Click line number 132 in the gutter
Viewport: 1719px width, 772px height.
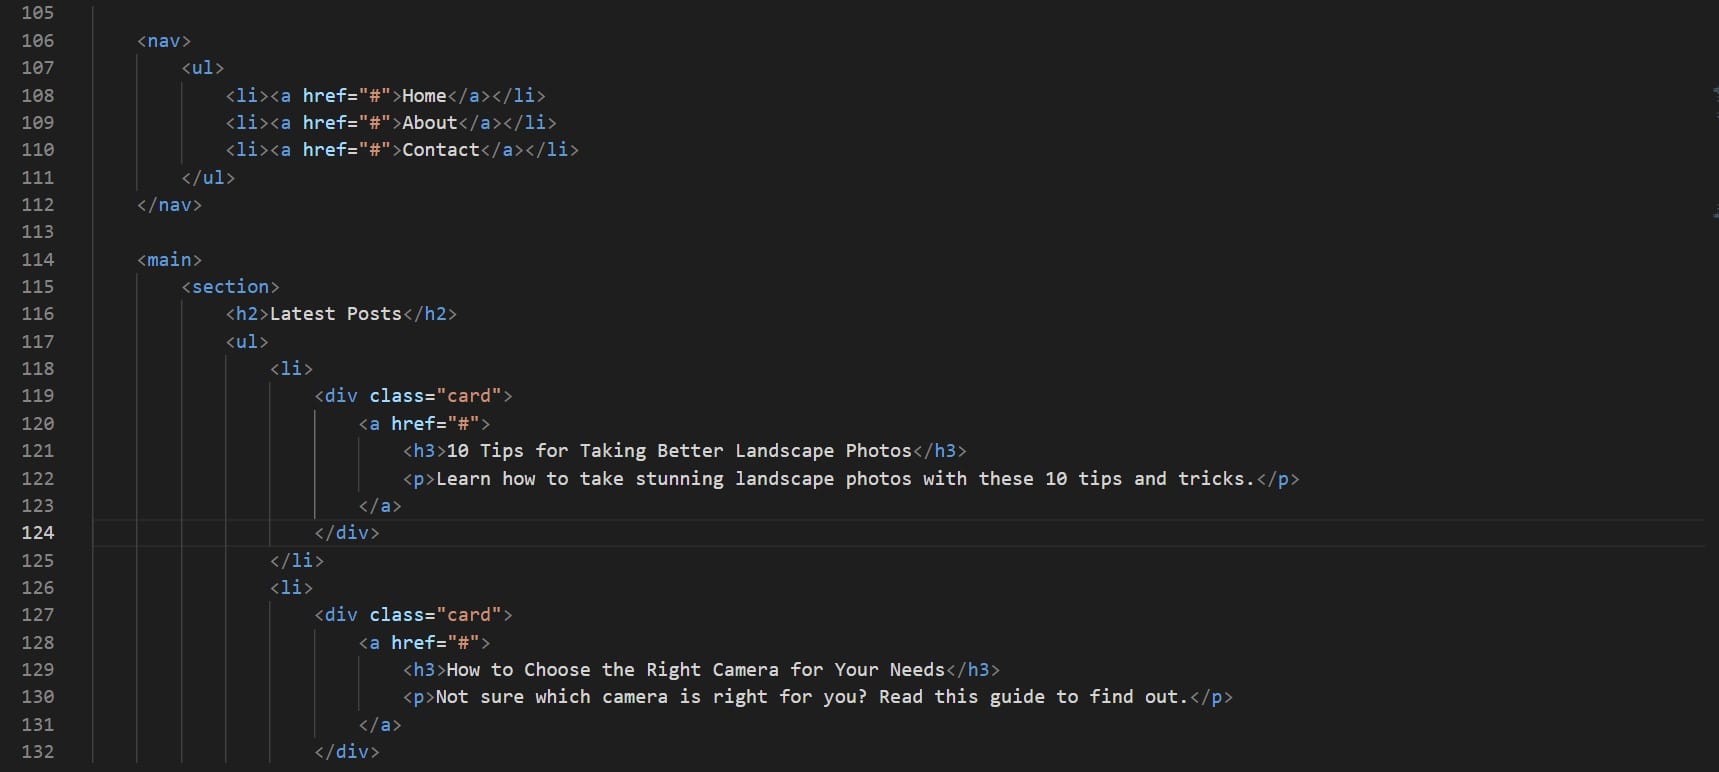[38, 752]
